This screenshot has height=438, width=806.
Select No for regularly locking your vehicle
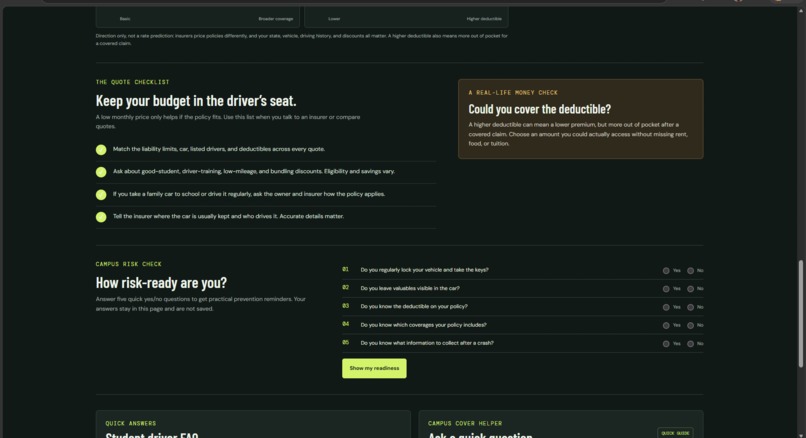pos(690,270)
